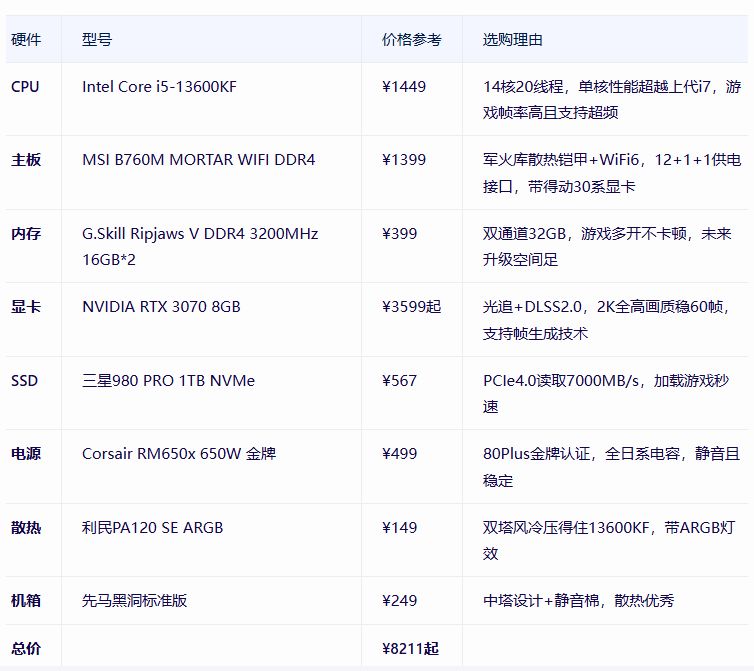Select the 显卡 row label

(x=26, y=307)
